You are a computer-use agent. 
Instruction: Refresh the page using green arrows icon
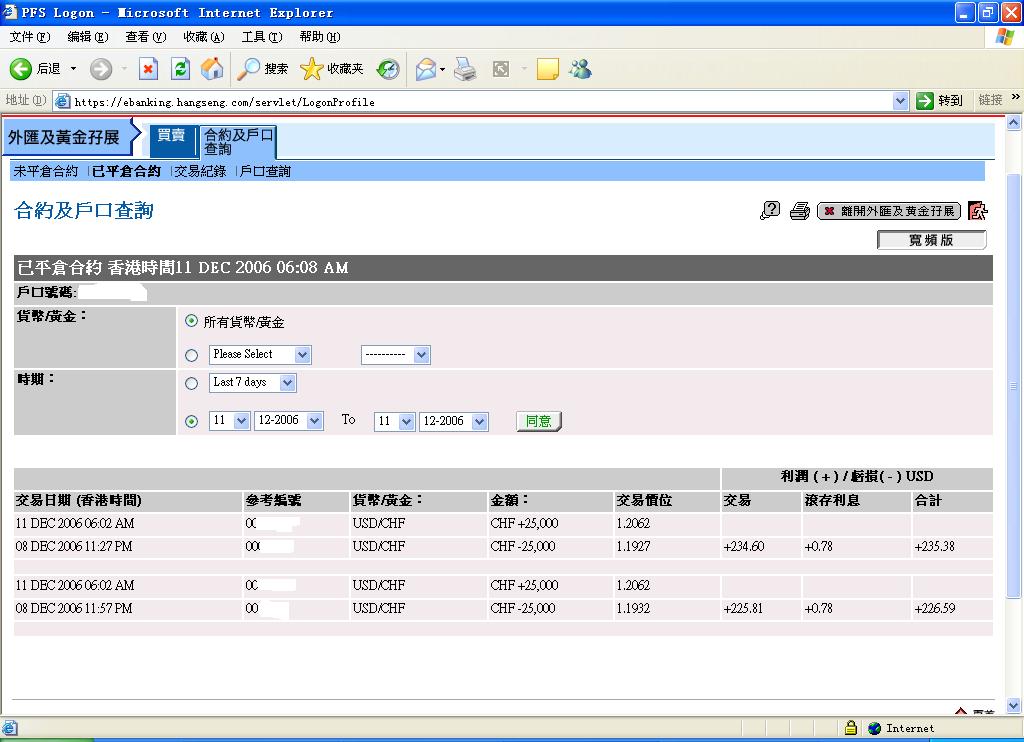[x=180, y=69]
